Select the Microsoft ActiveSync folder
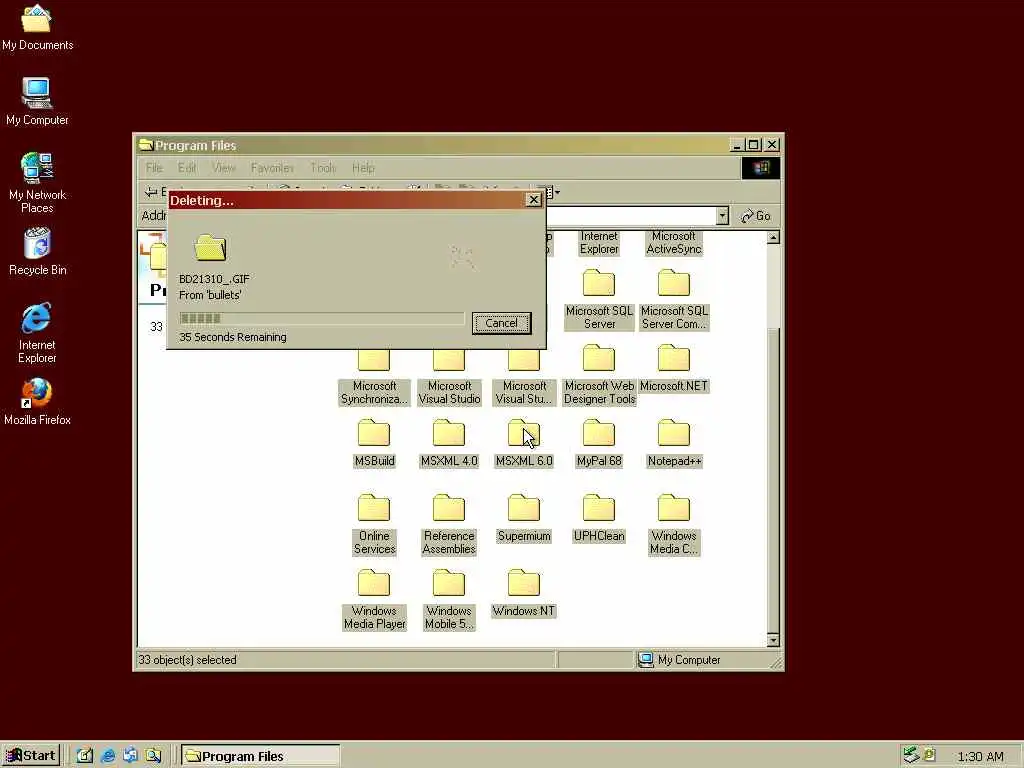Image resolution: width=1024 pixels, height=768 pixels. pos(673,243)
